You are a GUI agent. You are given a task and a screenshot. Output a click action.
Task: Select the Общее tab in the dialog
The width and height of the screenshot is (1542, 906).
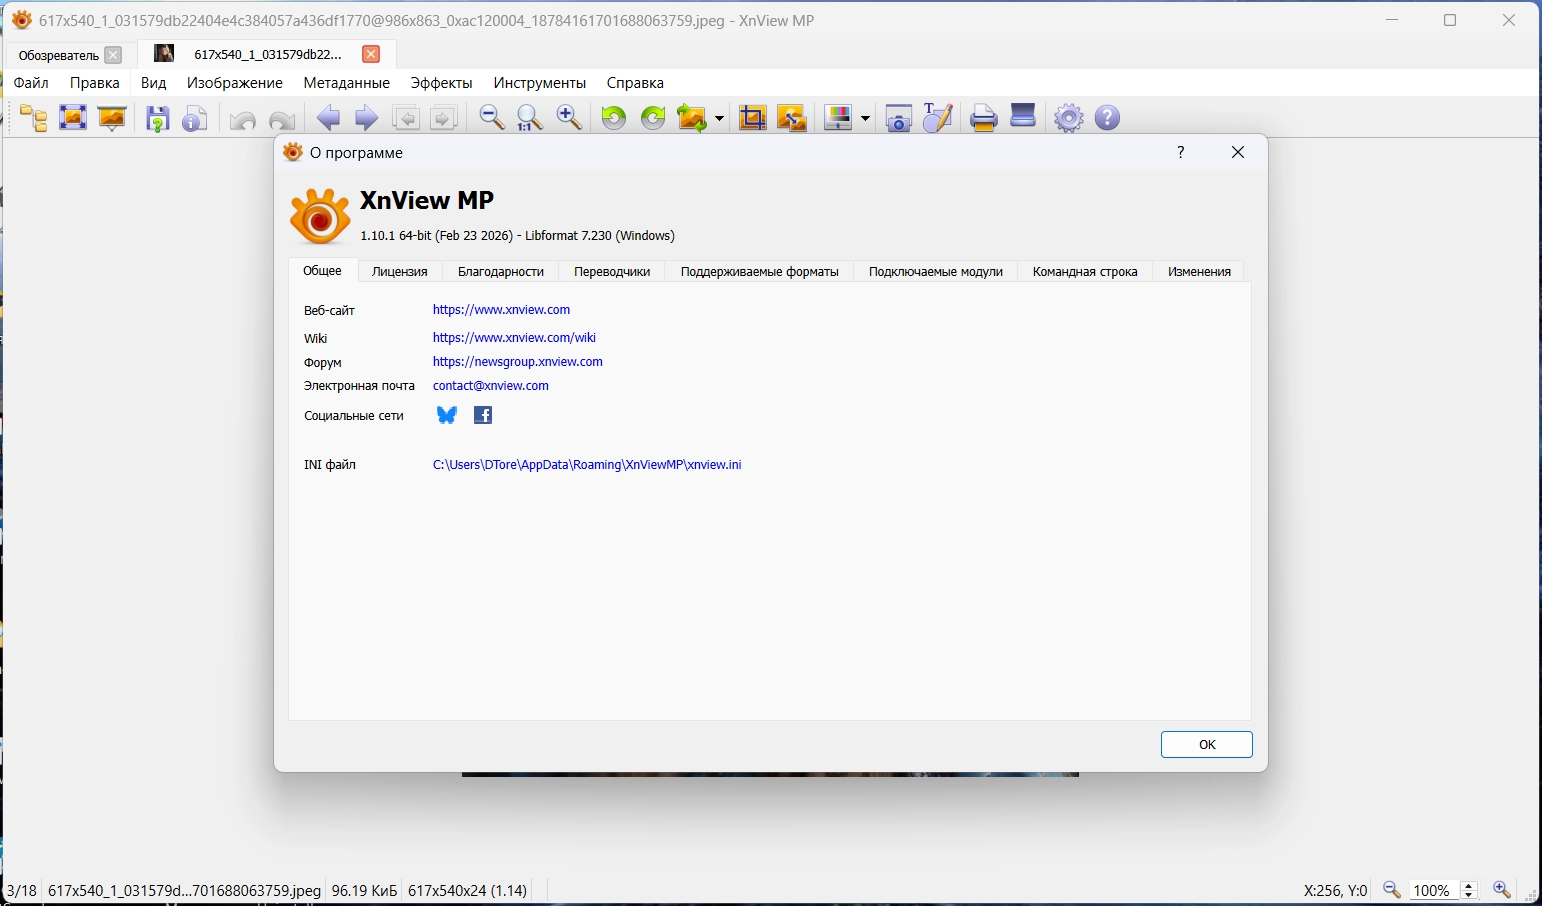[323, 271]
